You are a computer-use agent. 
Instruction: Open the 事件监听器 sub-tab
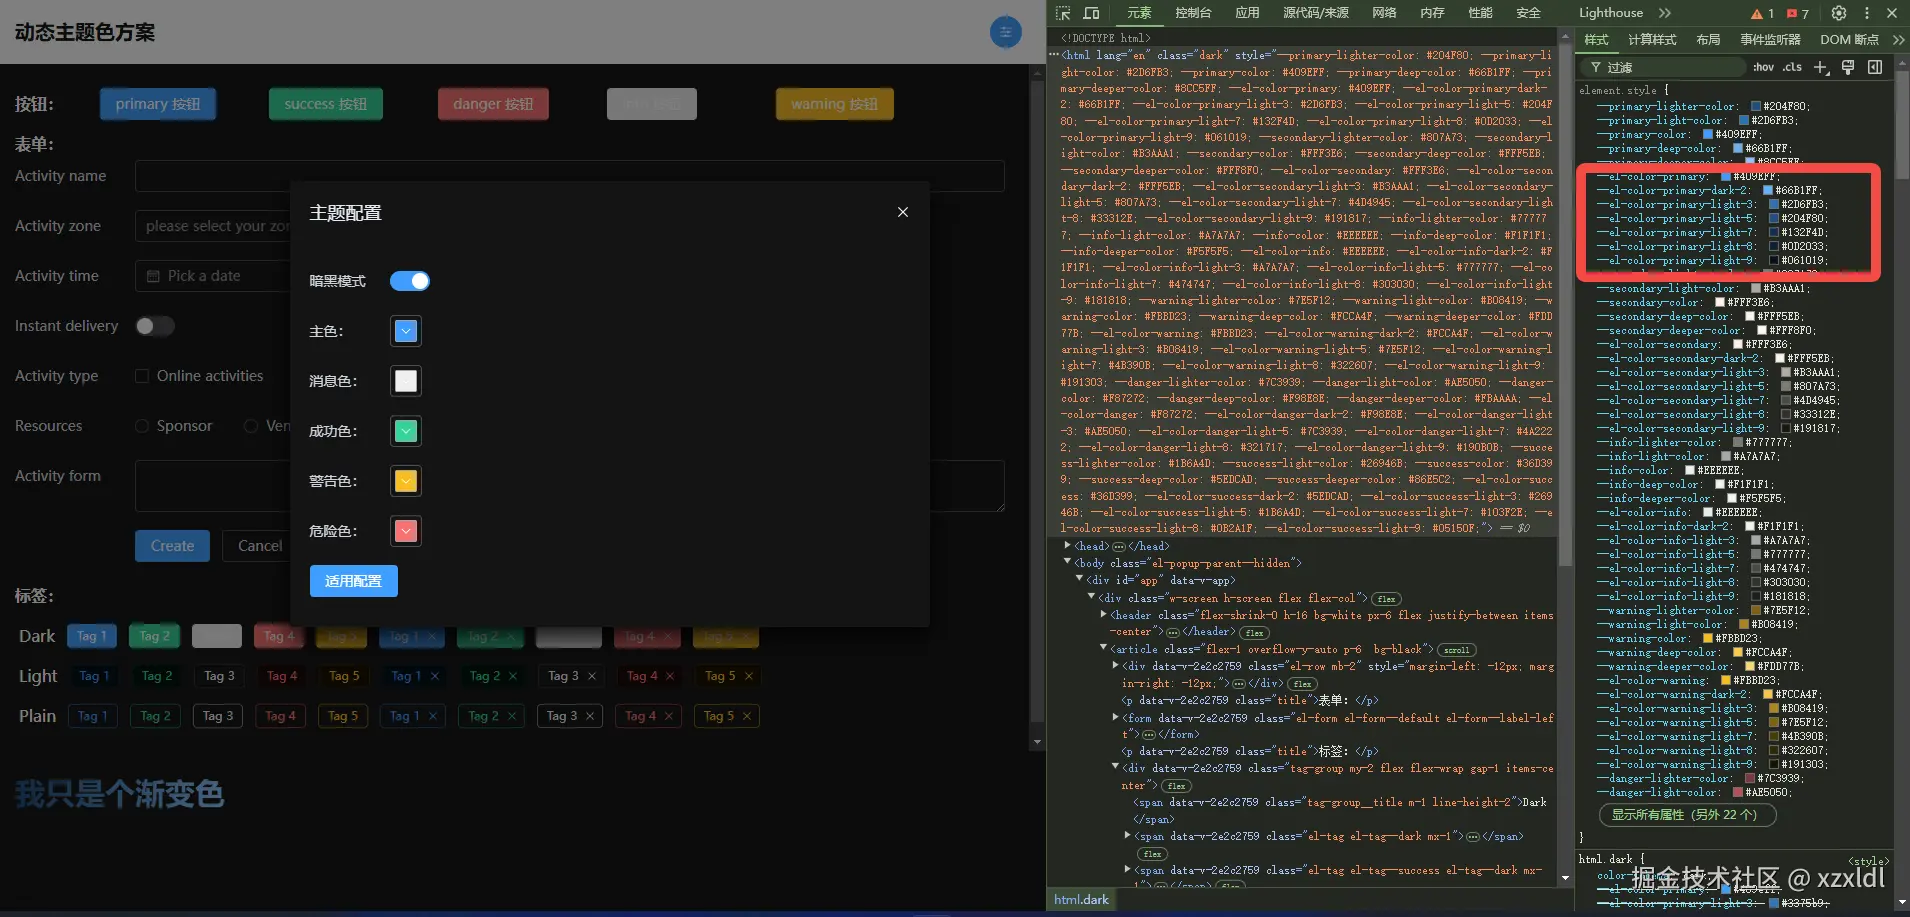[1770, 40]
